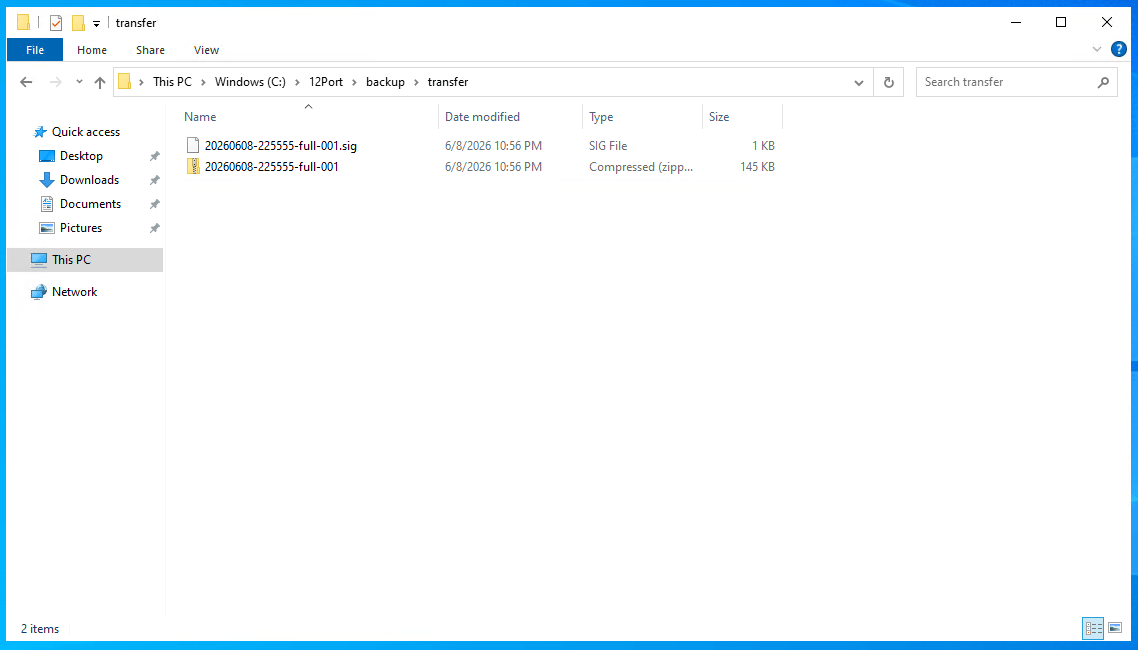The image size is (1138, 650).
Task: Open Desktop in Quick access
Action: pyautogui.click(x=81, y=156)
